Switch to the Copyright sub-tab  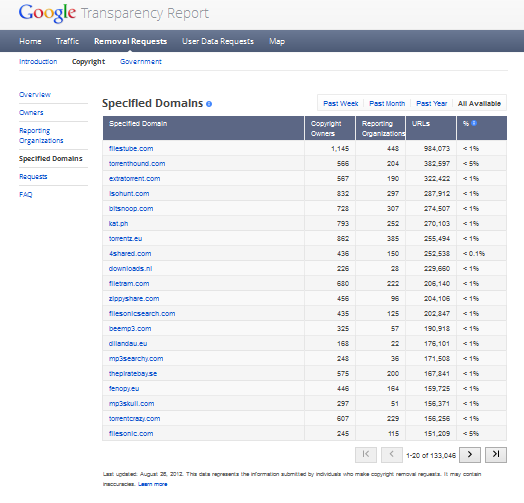89,62
